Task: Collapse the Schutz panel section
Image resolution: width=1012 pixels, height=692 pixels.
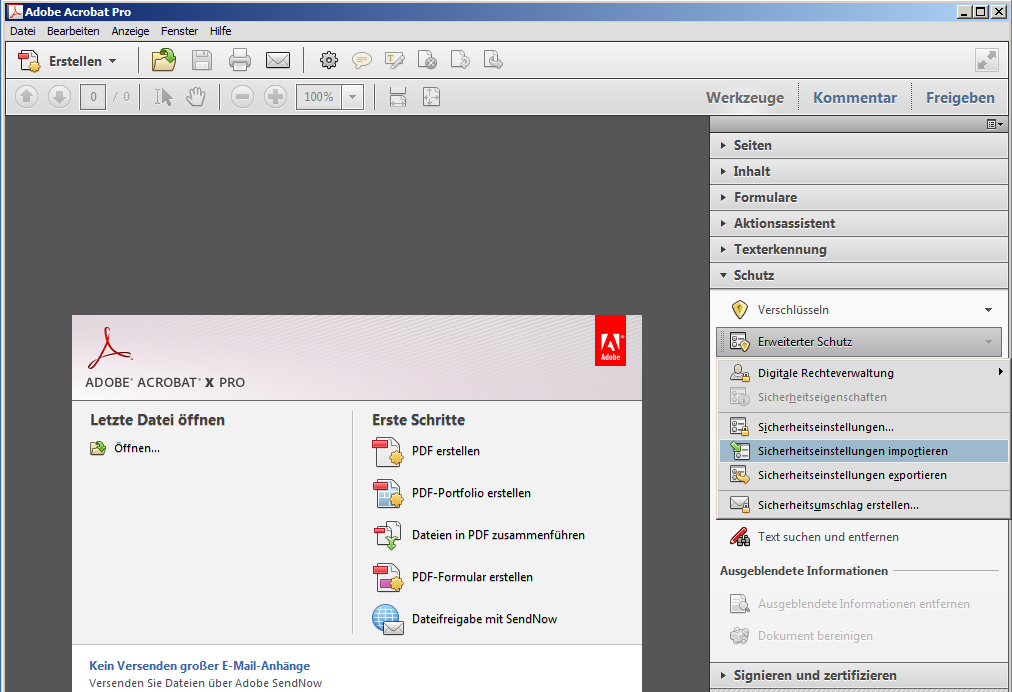Action: tap(753, 275)
